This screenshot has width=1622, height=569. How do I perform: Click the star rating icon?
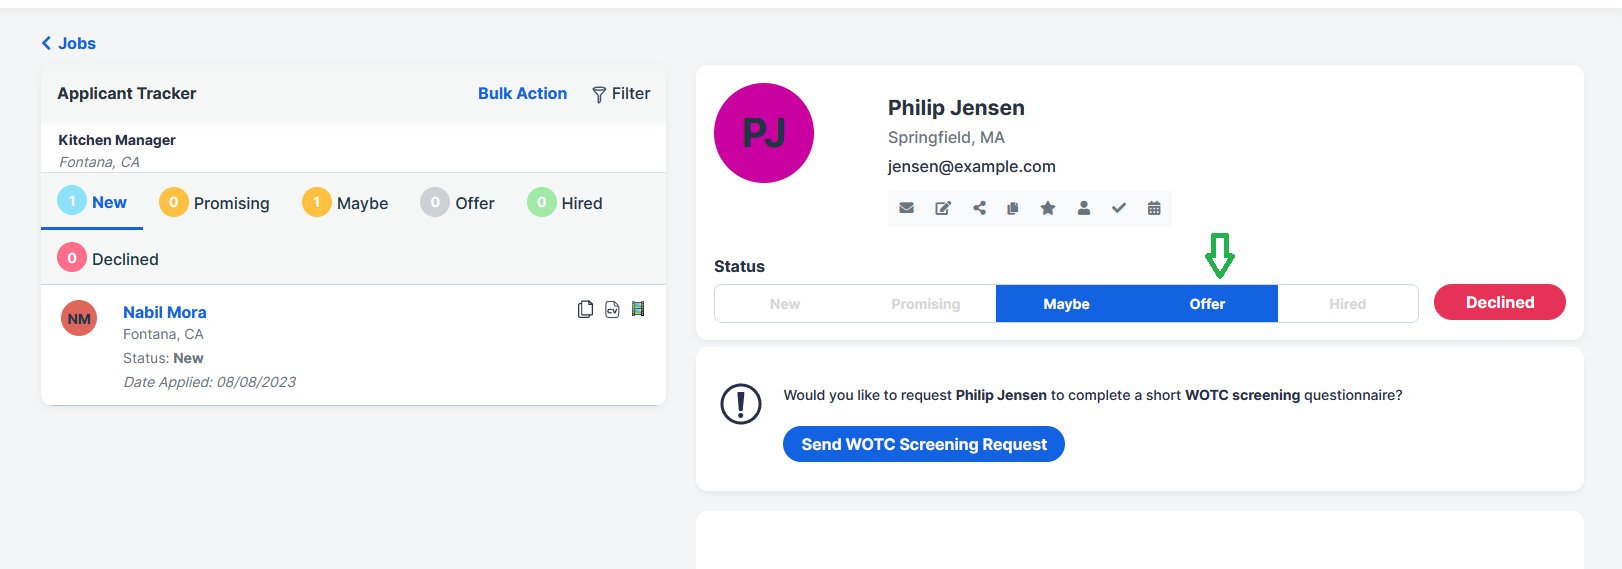pyautogui.click(x=1047, y=208)
